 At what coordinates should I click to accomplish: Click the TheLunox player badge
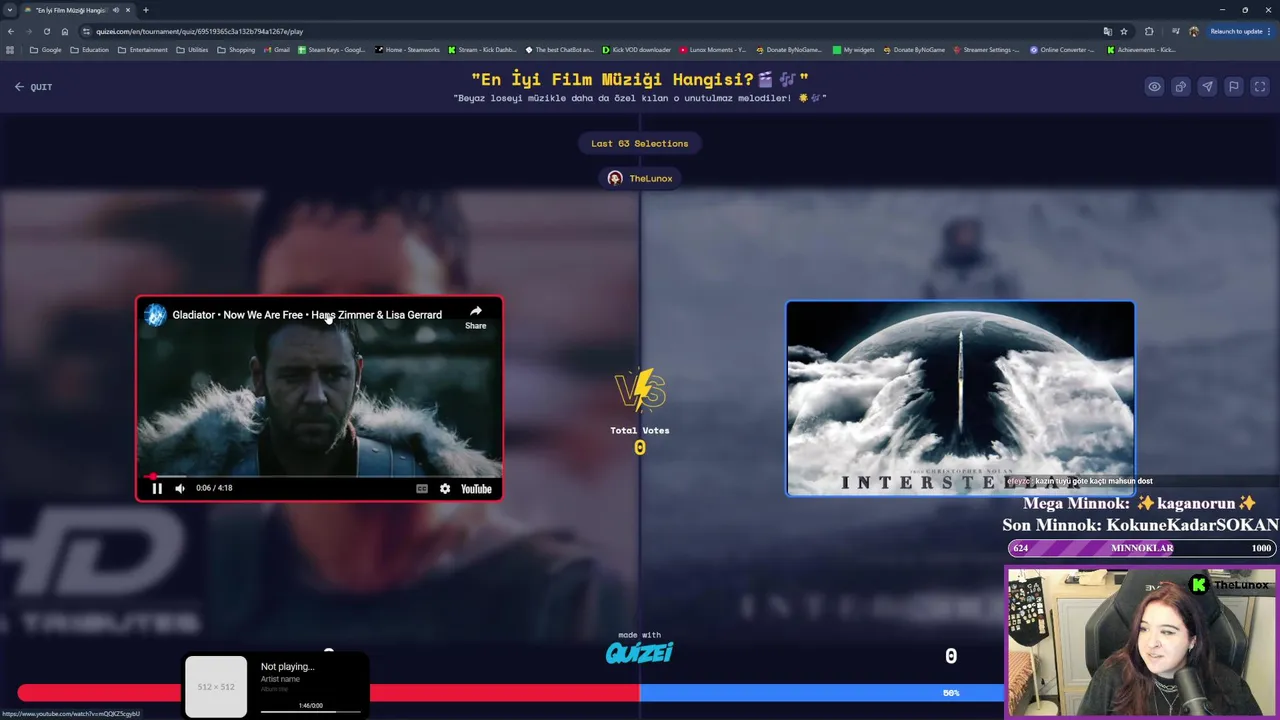[x=640, y=178]
